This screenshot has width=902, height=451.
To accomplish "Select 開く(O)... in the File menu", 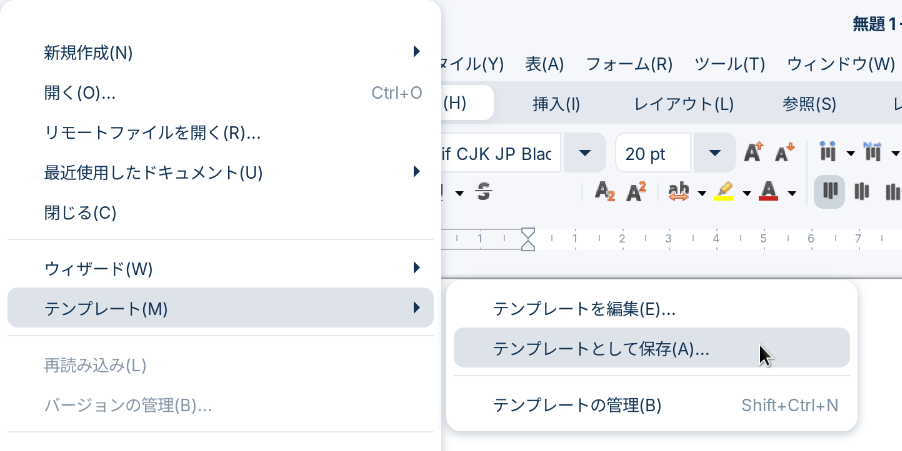I will [x=220, y=93].
